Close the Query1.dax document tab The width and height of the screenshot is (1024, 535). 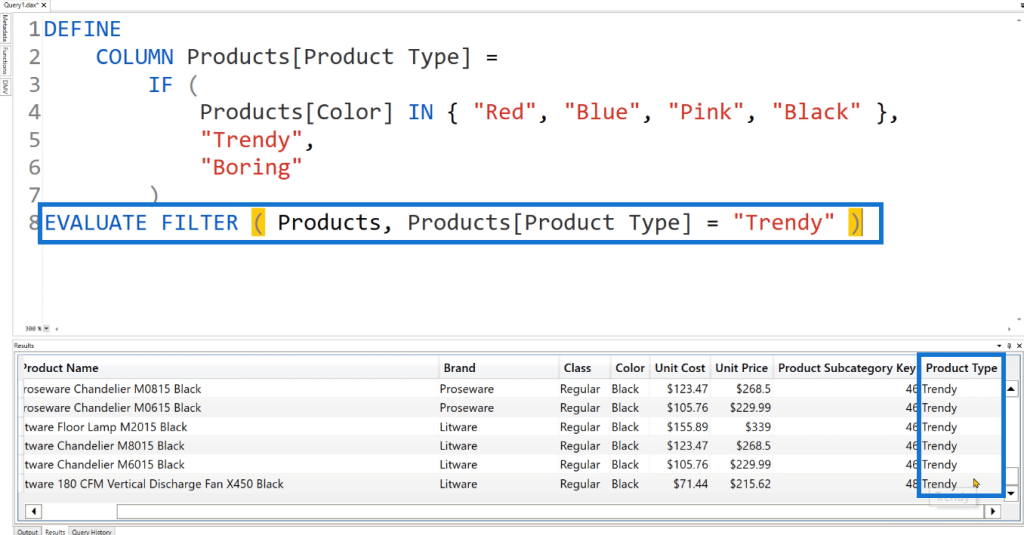pos(44,5)
